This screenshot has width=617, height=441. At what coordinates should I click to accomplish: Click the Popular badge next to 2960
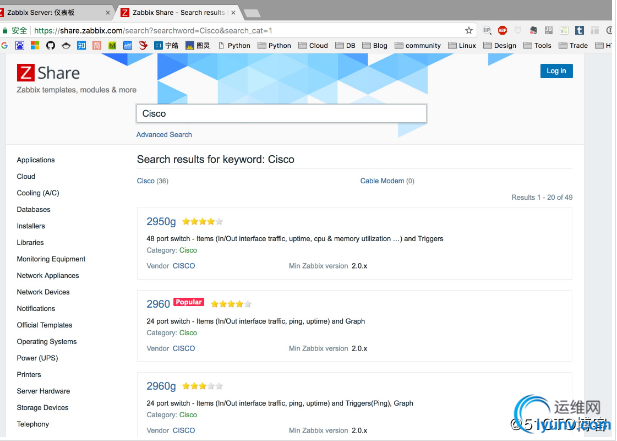pos(188,302)
